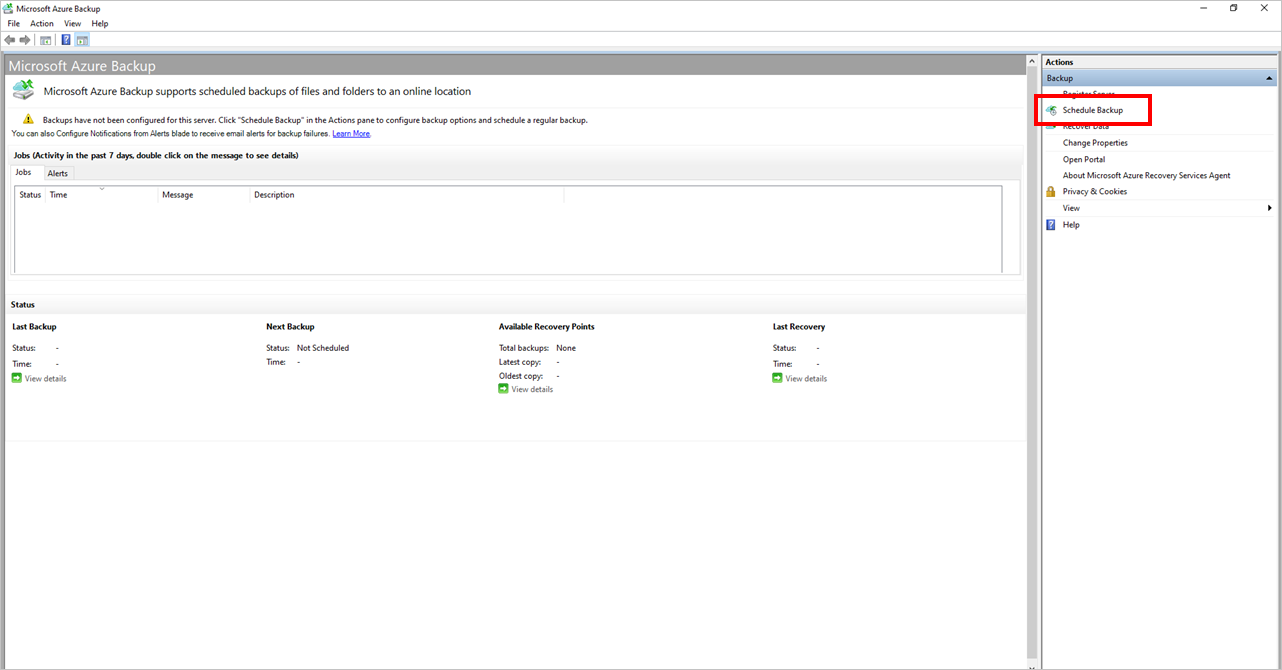
Task: Click the back navigation arrow
Action: (x=10, y=39)
